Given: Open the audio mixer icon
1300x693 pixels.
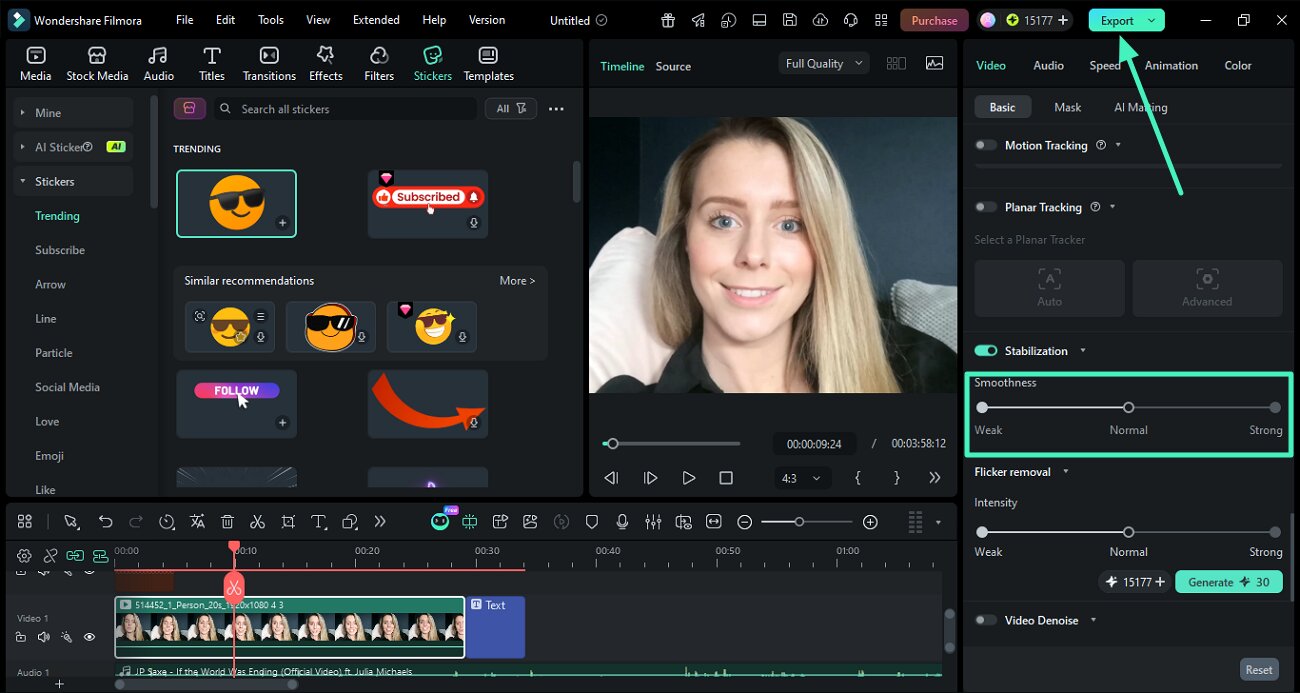Looking at the screenshot, I should [x=653, y=521].
